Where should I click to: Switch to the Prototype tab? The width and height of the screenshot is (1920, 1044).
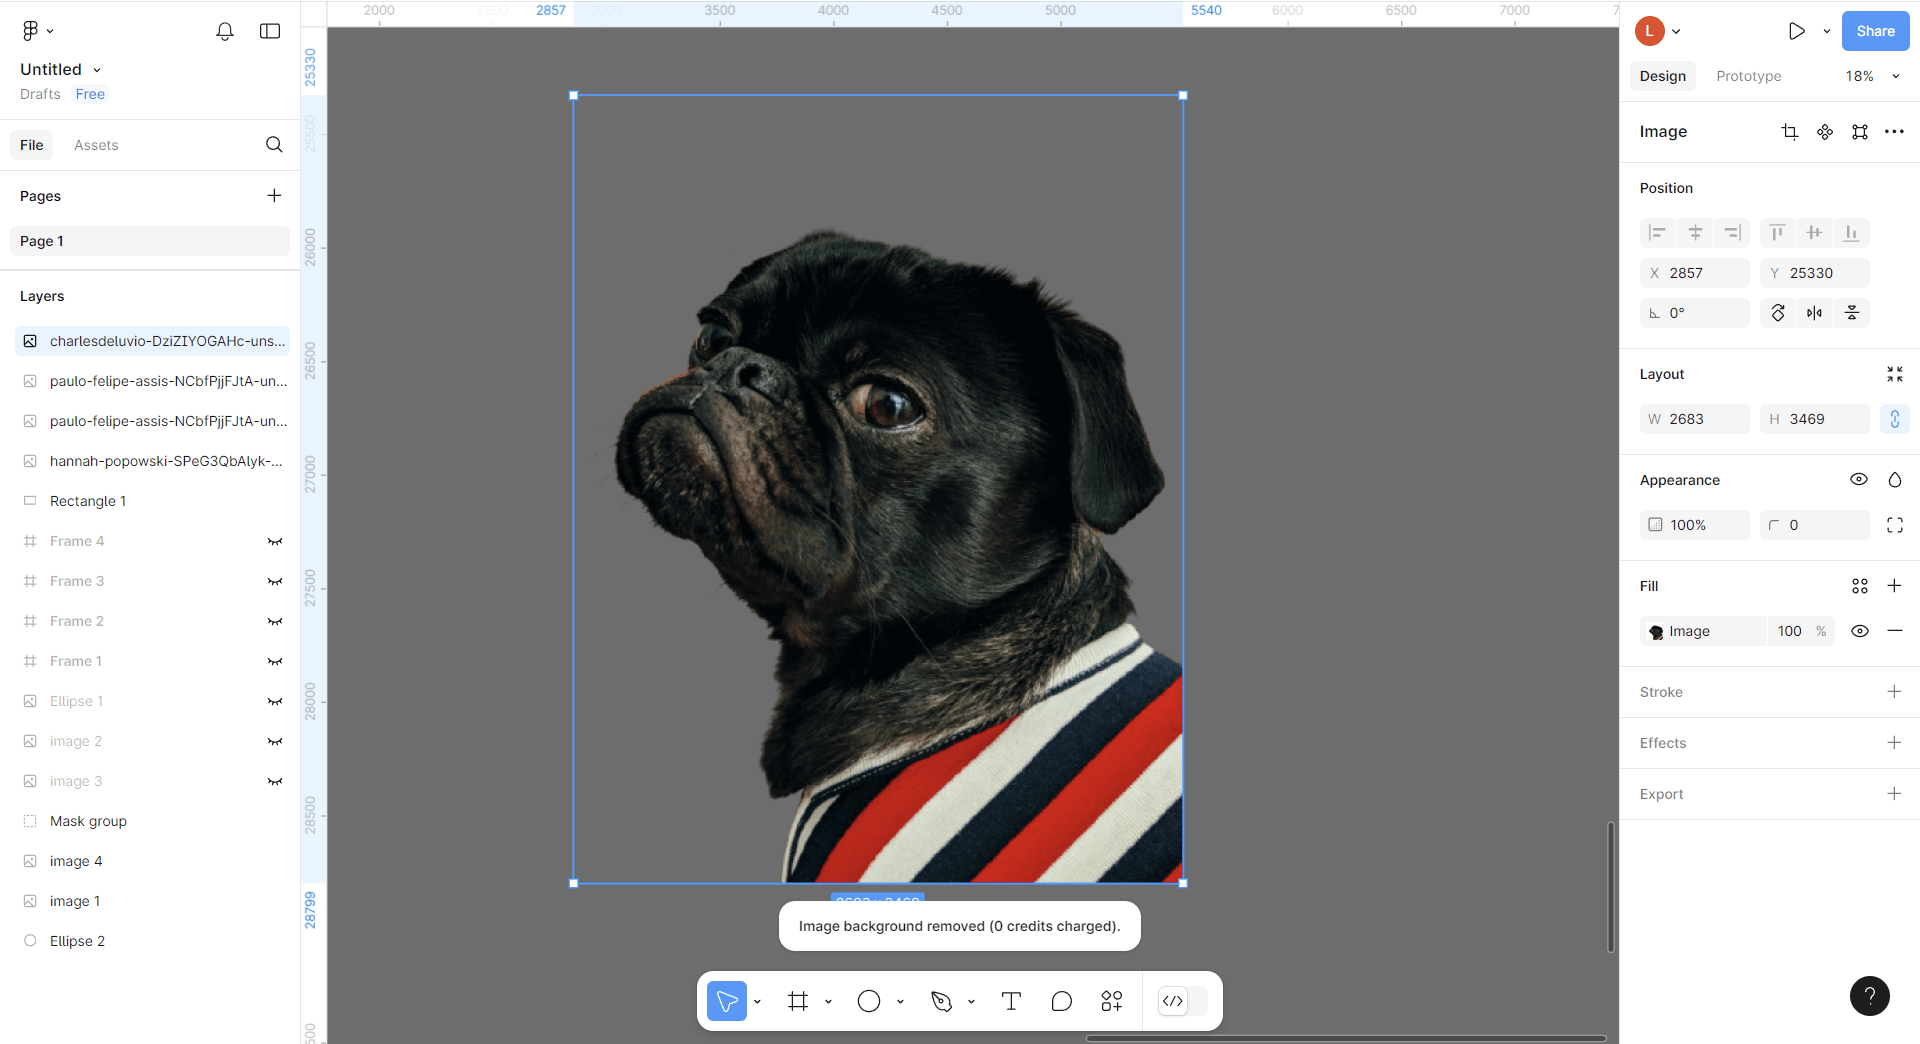point(1748,76)
